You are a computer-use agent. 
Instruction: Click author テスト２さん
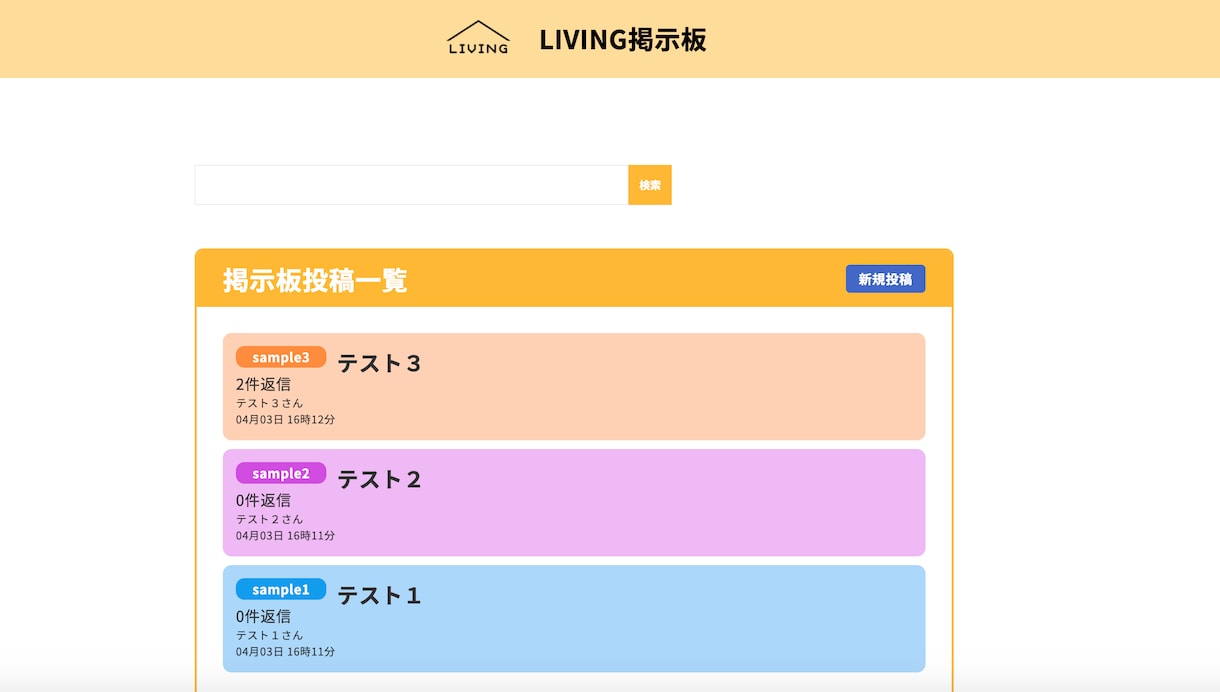coord(269,519)
